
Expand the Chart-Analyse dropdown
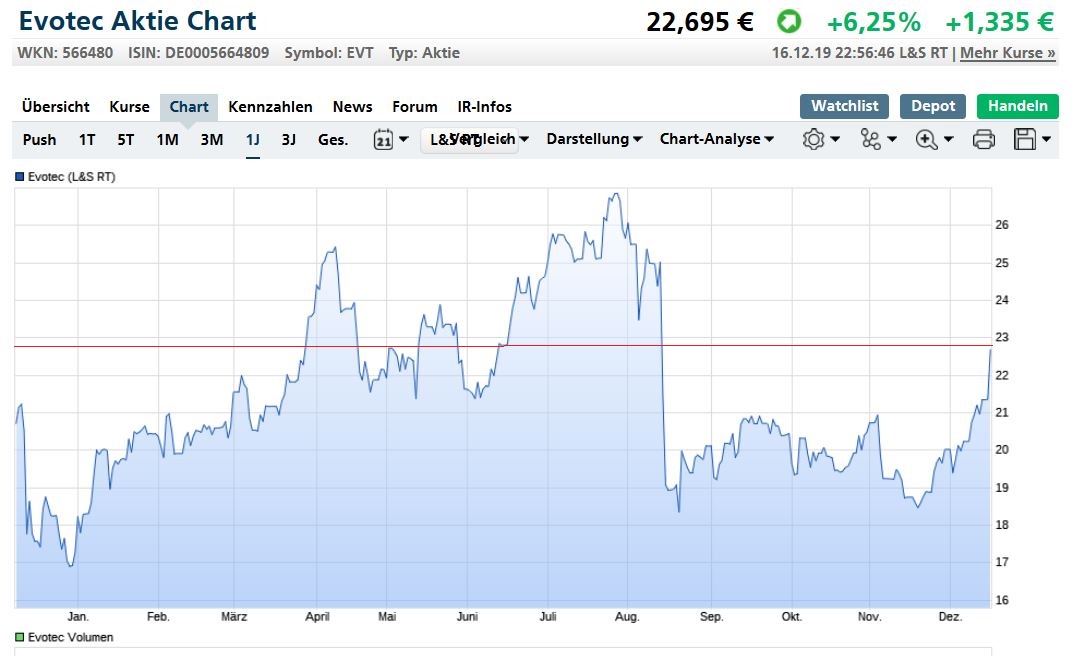[716, 140]
